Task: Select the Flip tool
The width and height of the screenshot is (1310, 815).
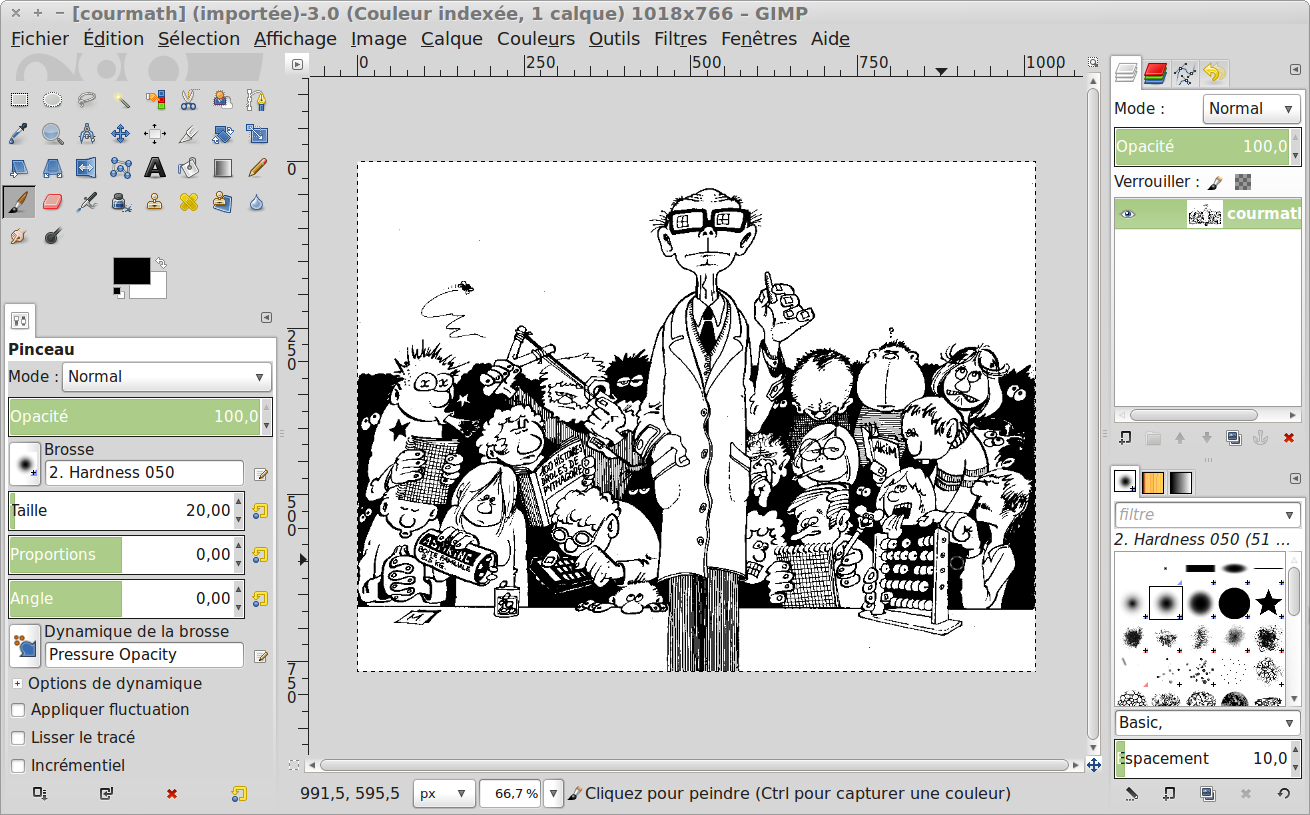Action: pos(87,168)
